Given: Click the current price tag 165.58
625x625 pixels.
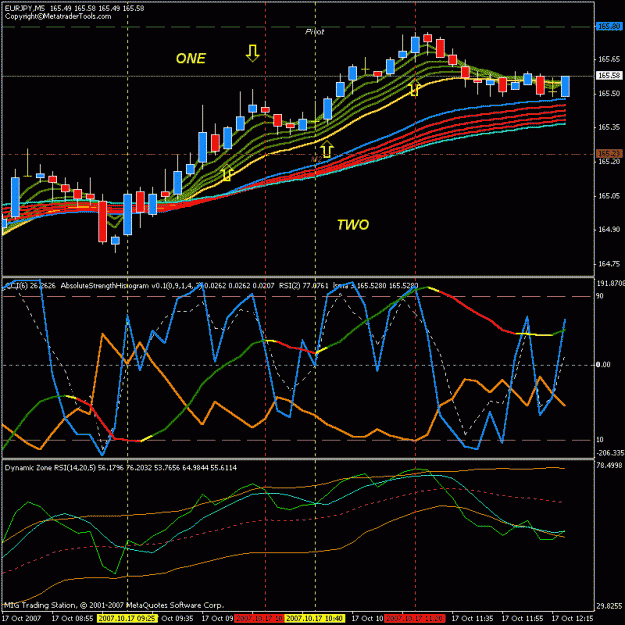Looking at the screenshot, I should point(609,75).
